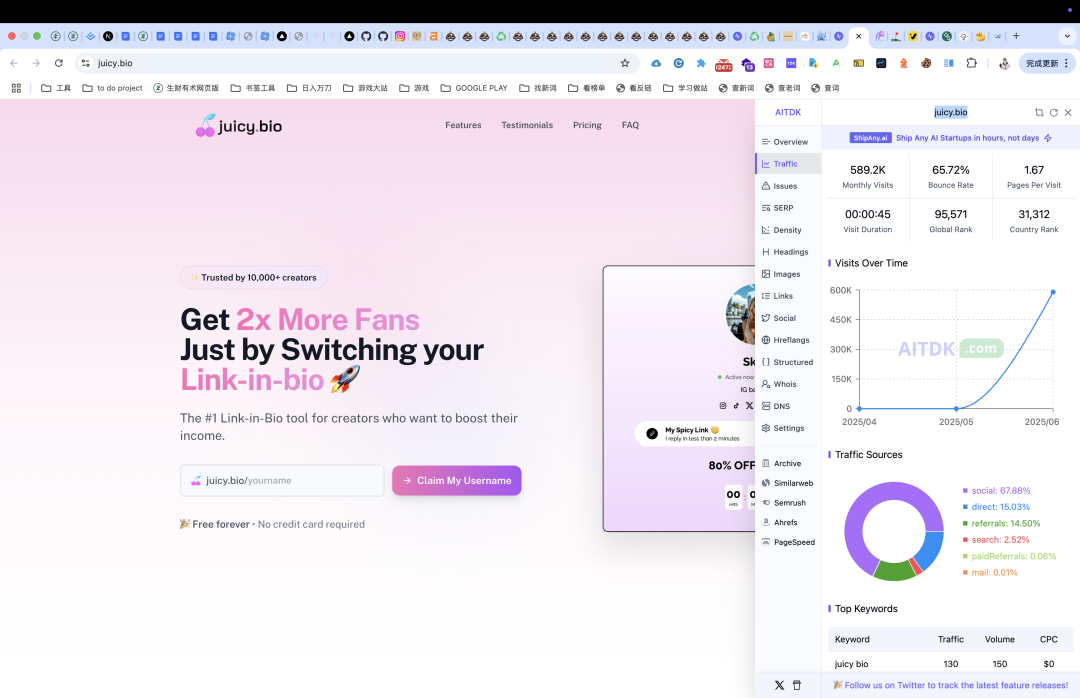Click the AITDK logo text
Viewport: 1080px width, 698px height.
point(788,112)
